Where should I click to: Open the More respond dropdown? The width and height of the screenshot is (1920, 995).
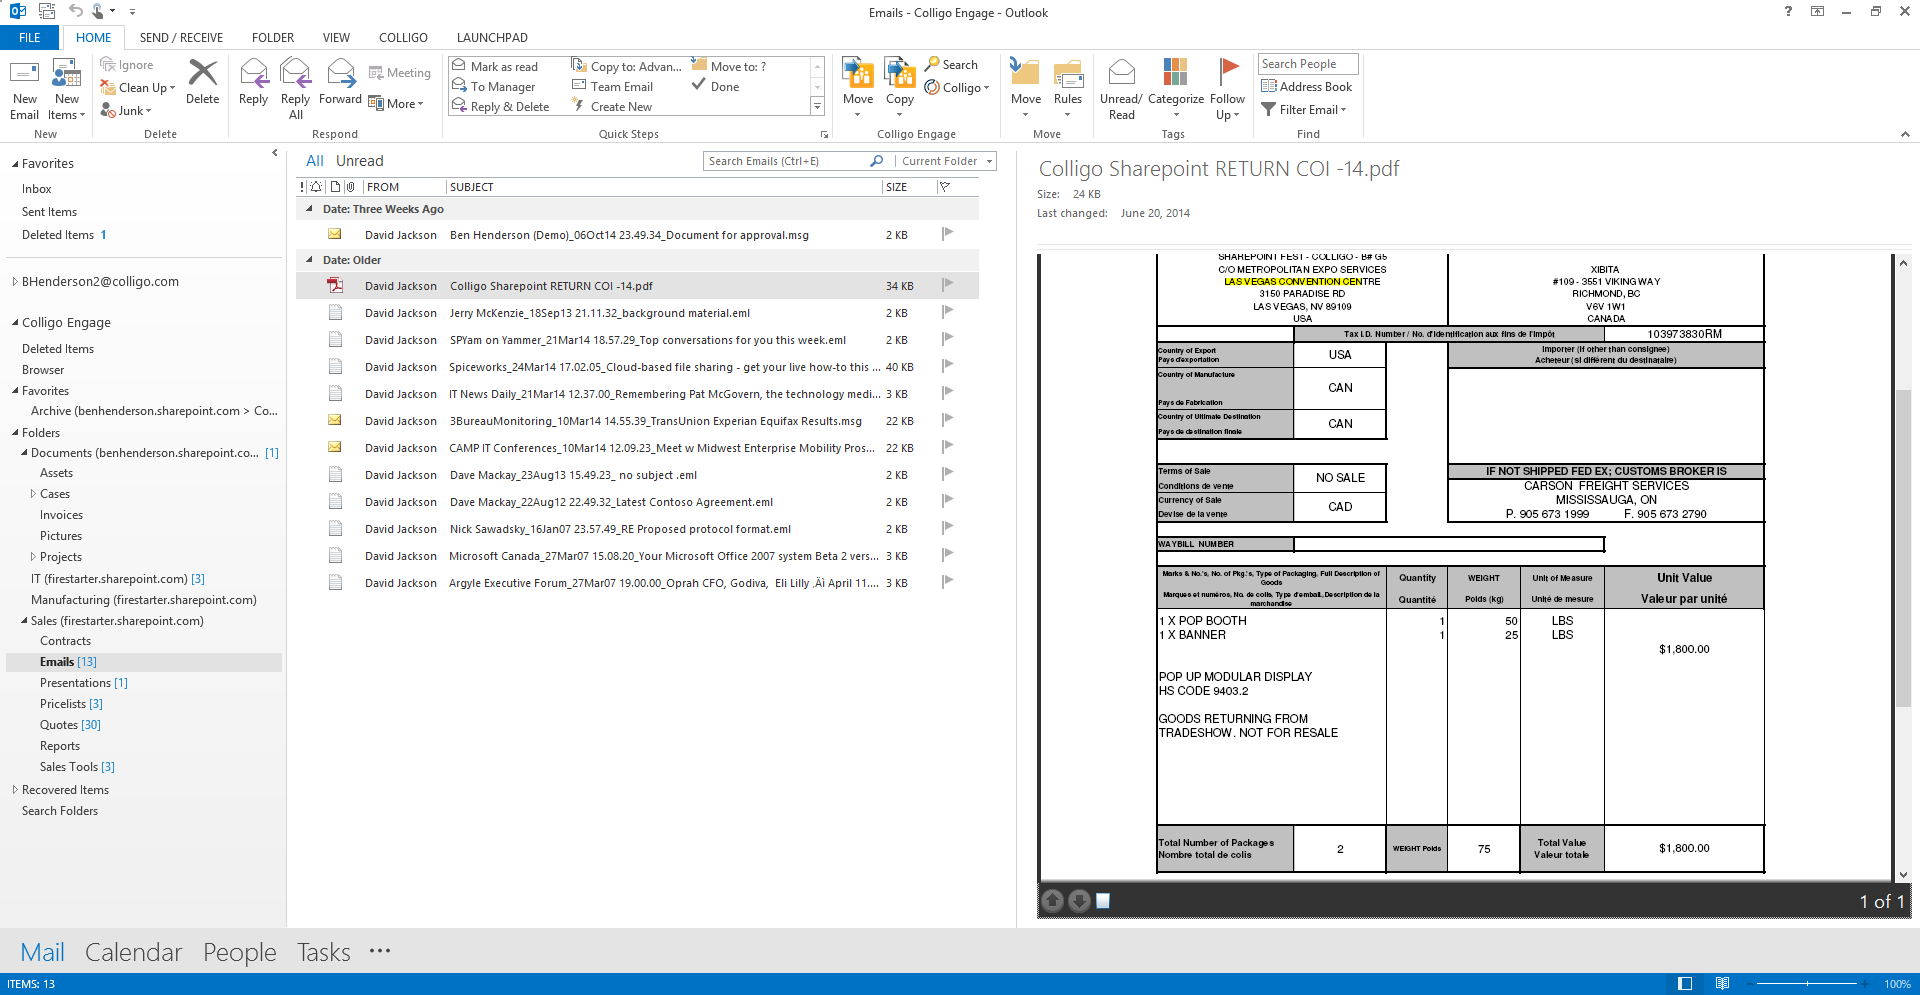(397, 104)
